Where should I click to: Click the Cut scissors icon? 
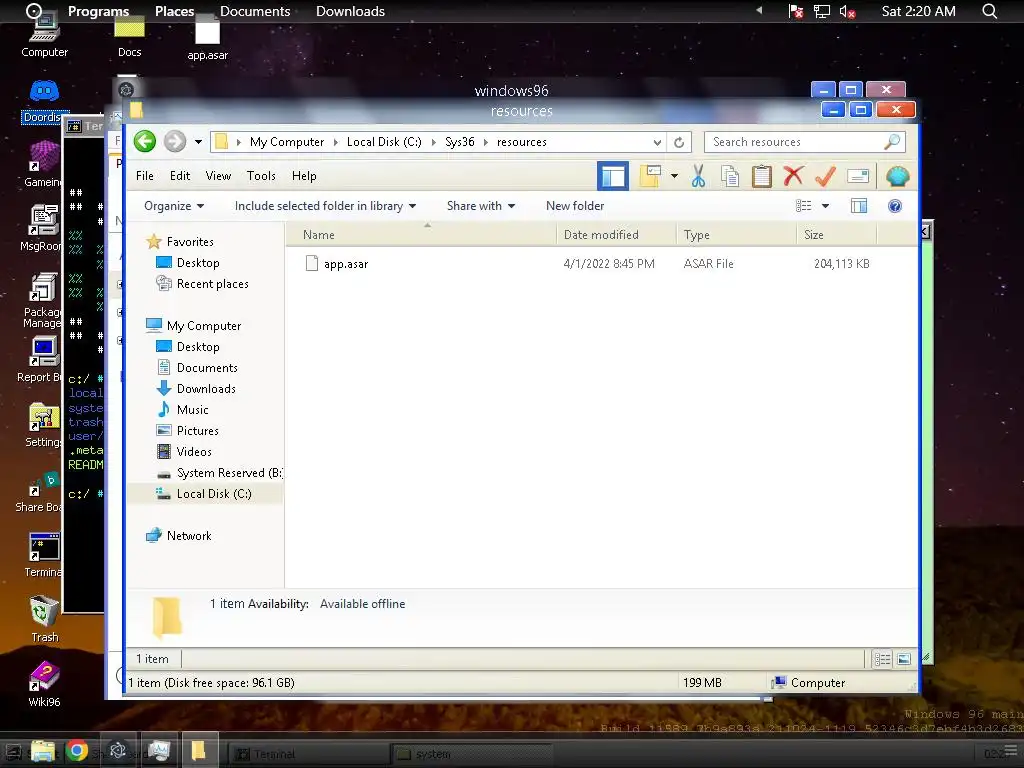(x=698, y=176)
